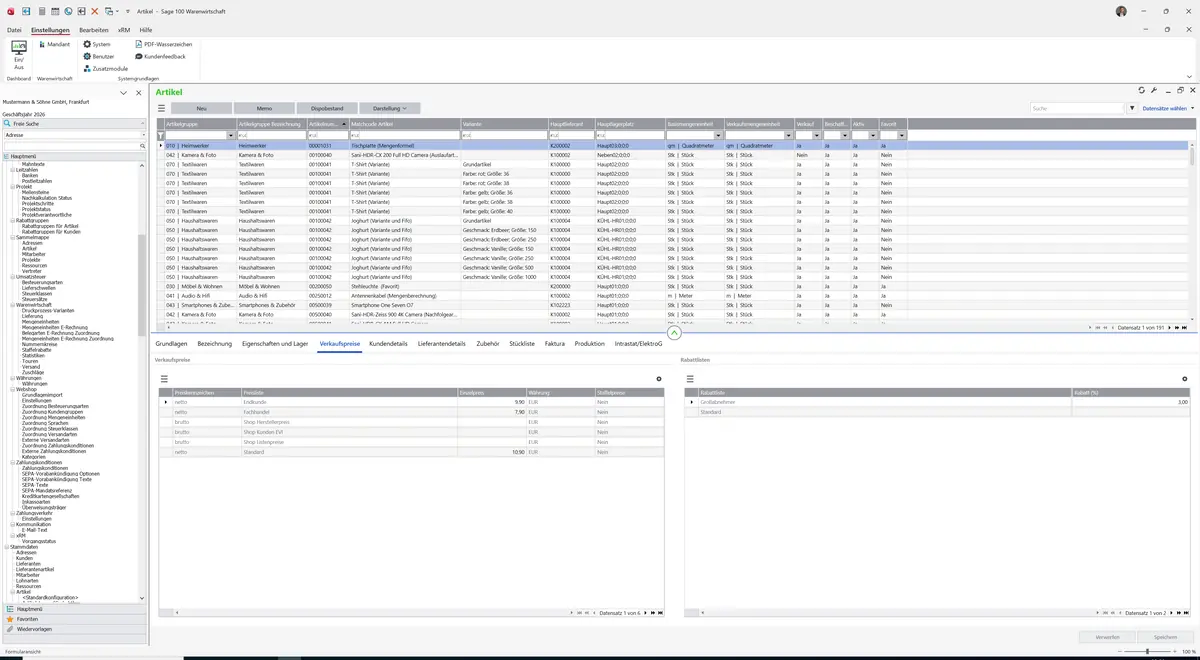The height and width of the screenshot is (660, 1200).
Task: Open the xRM ribbon tab
Action: click(124, 30)
